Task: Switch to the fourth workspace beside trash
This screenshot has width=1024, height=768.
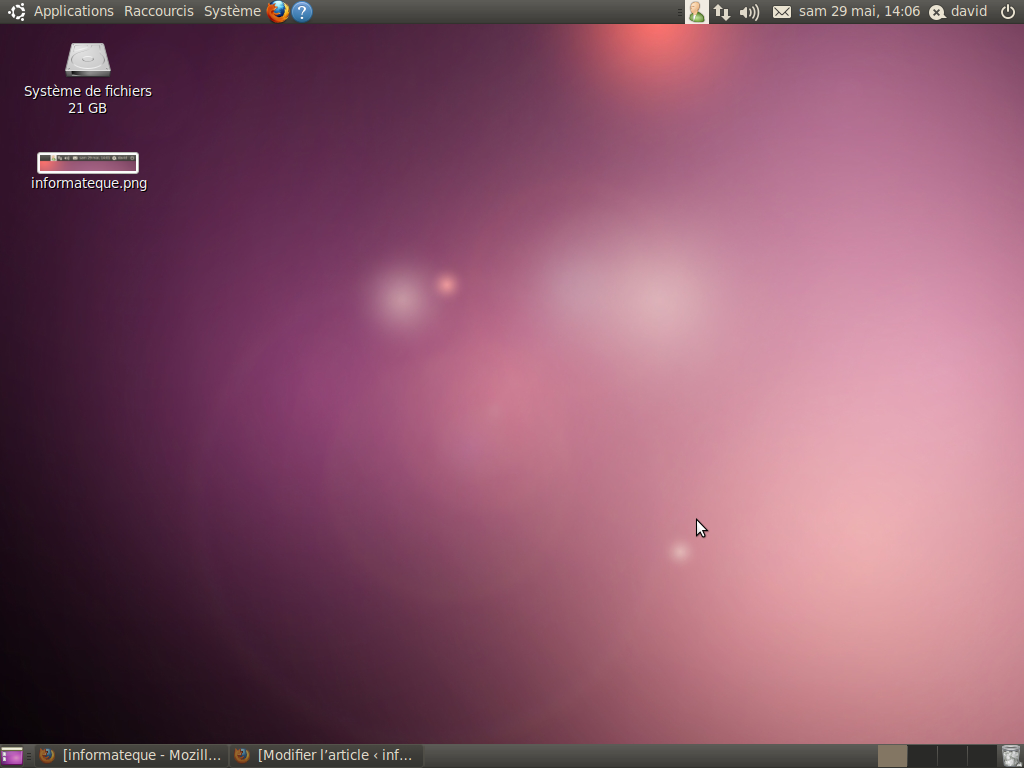Action: pos(982,756)
